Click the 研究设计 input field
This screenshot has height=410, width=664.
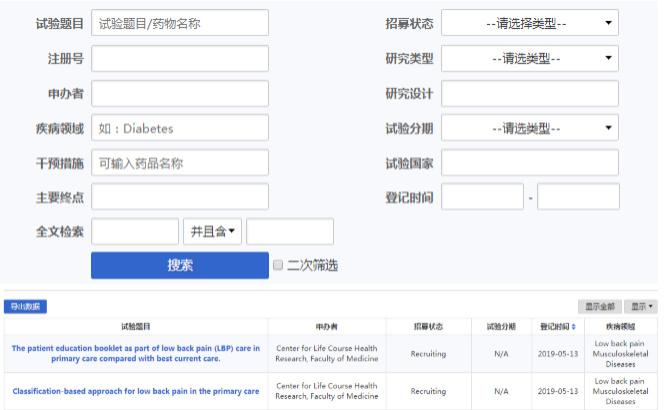[530, 94]
